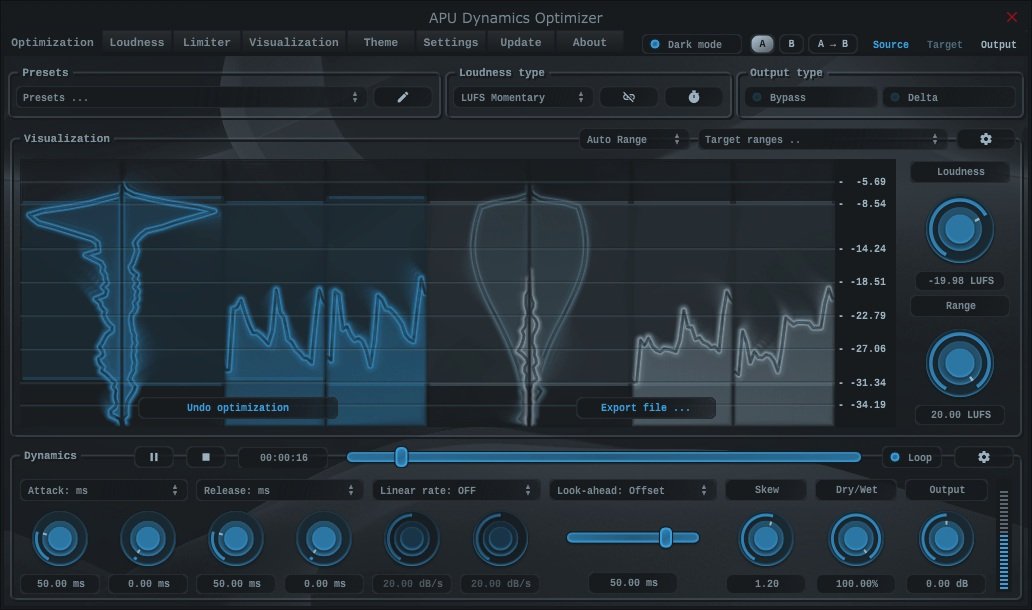Stop playback with the stop button
The height and width of the screenshot is (610, 1032).
pyautogui.click(x=206, y=457)
